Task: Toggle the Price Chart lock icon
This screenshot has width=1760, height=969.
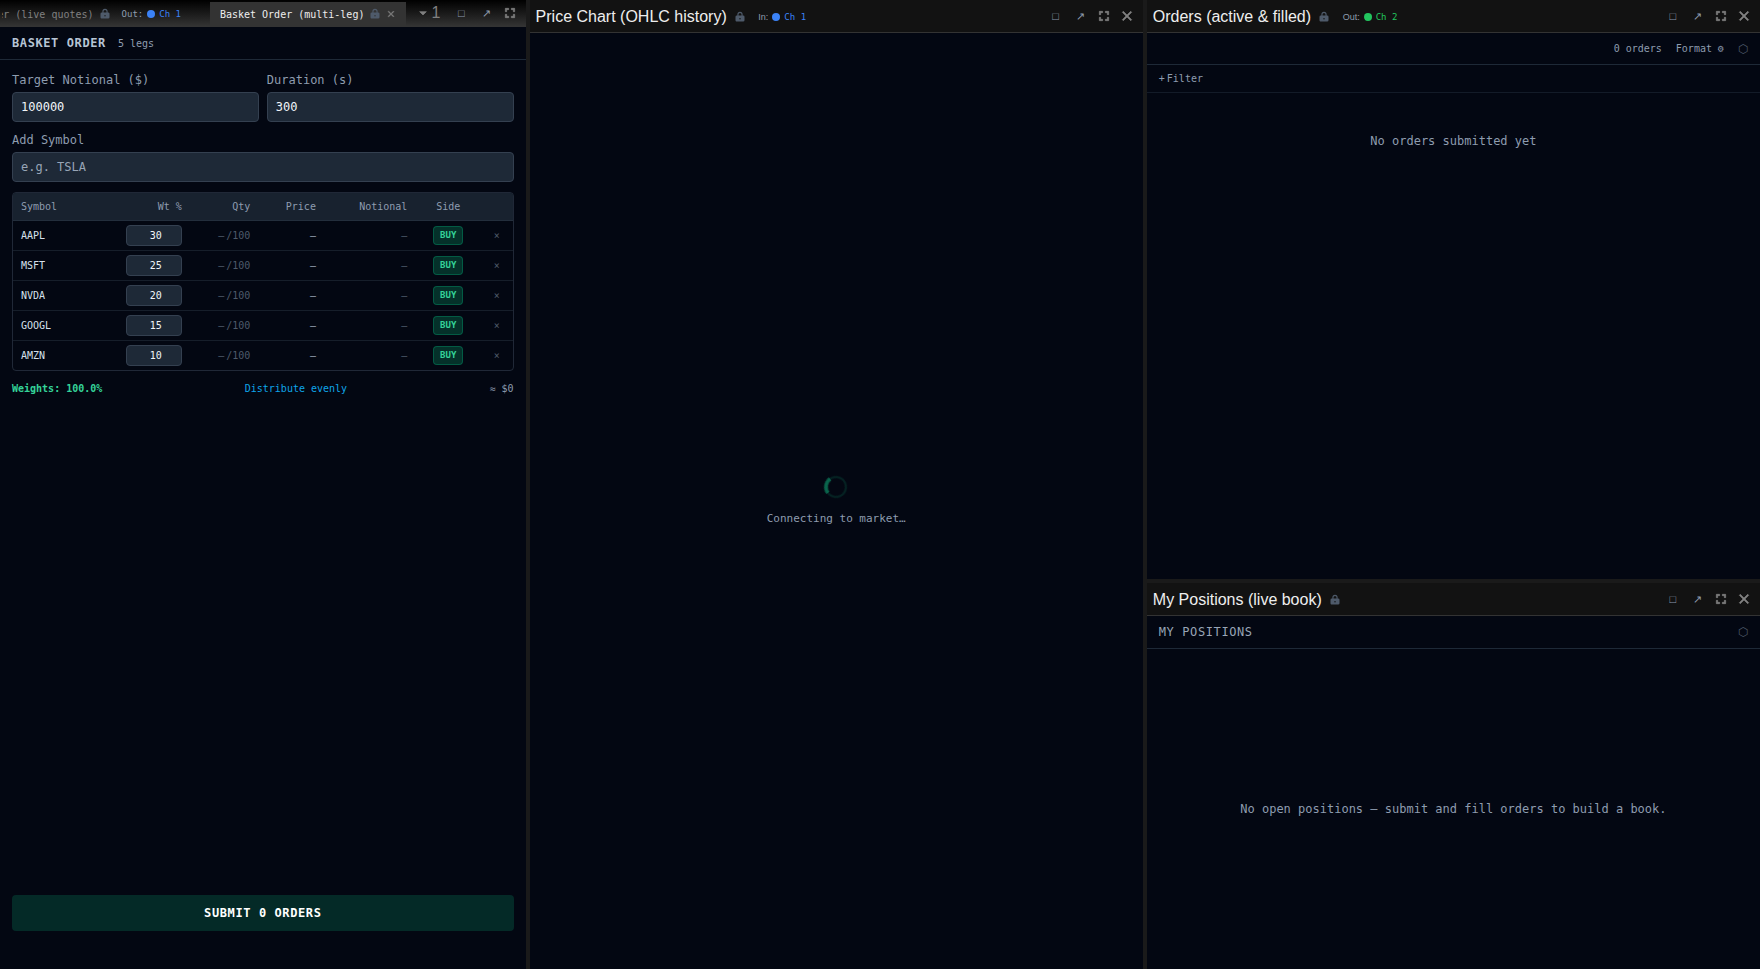Action: click(740, 17)
